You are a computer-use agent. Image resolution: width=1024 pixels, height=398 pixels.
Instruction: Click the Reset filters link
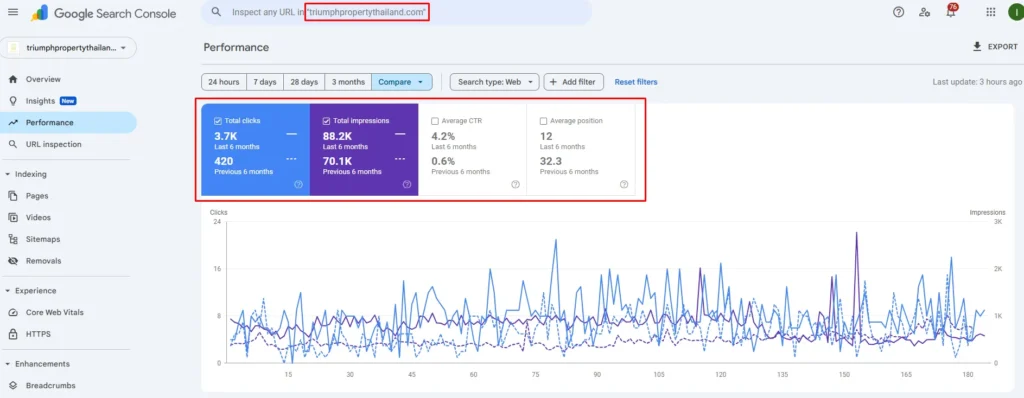pyautogui.click(x=636, y=82)
